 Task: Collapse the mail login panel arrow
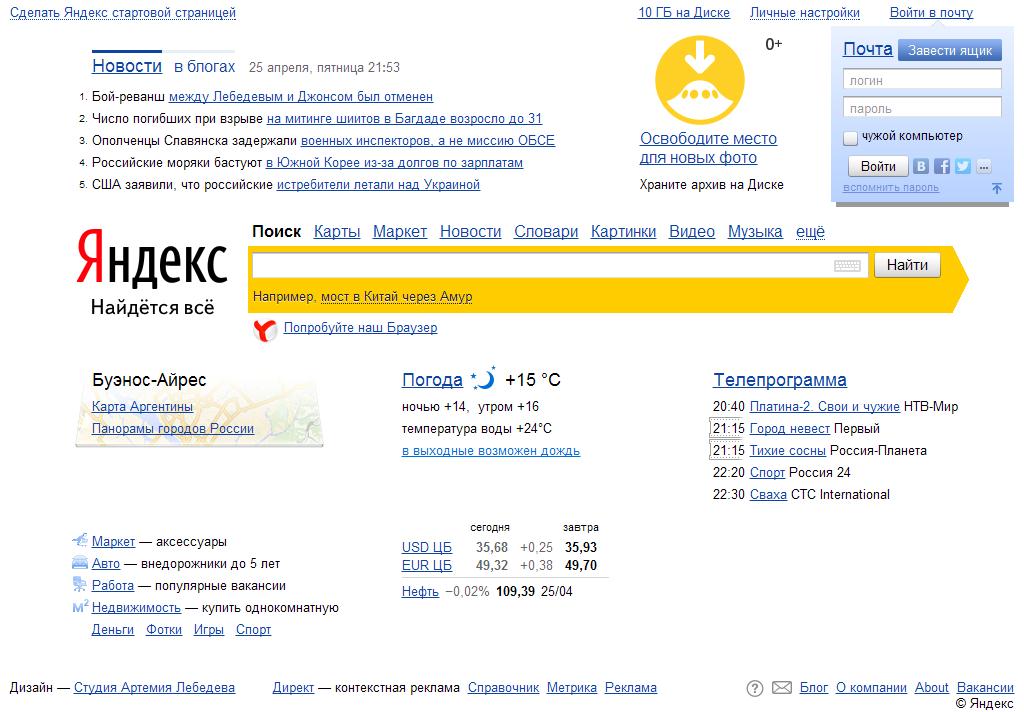click(996, 188)
